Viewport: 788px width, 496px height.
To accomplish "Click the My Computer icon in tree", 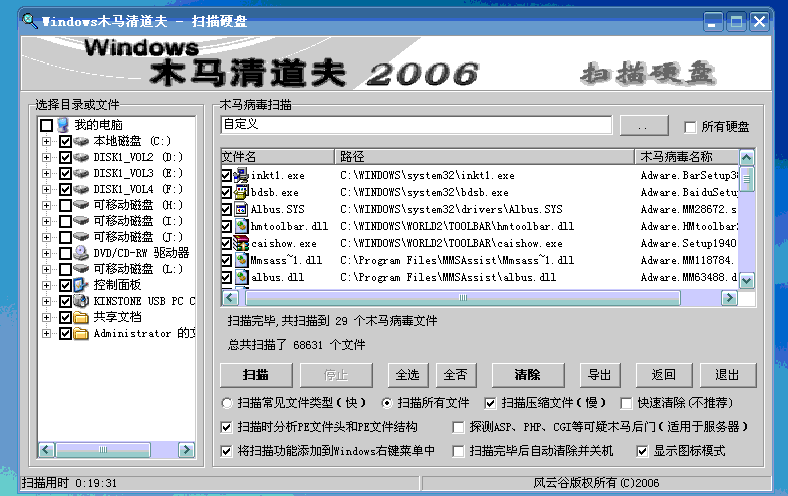I will [63, 125].
